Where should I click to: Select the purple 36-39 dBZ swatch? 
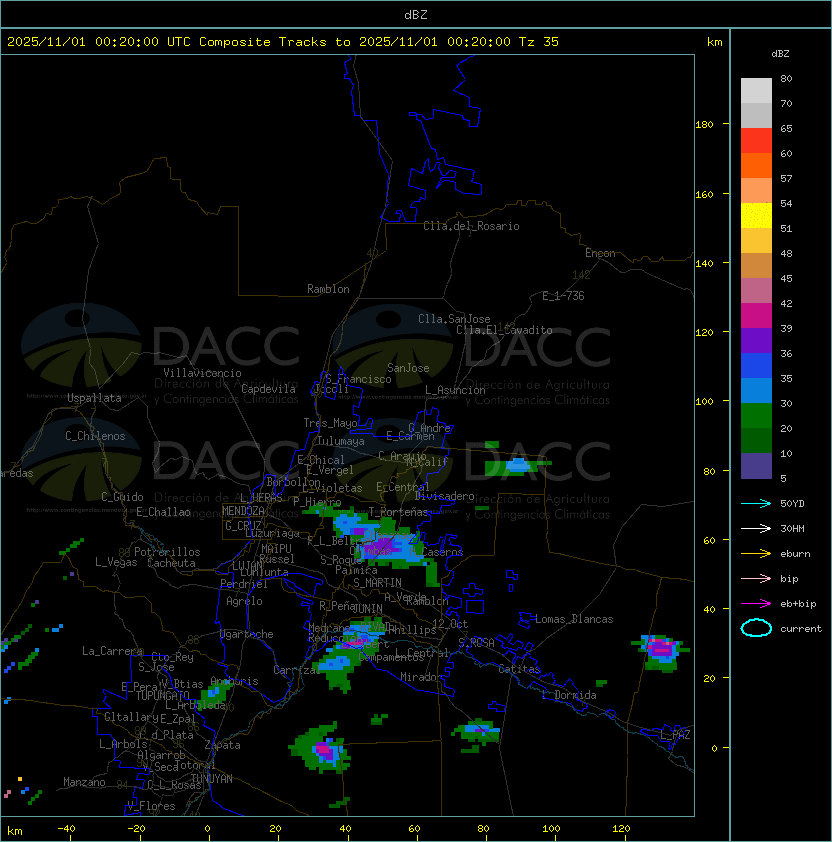coord(756,340)
